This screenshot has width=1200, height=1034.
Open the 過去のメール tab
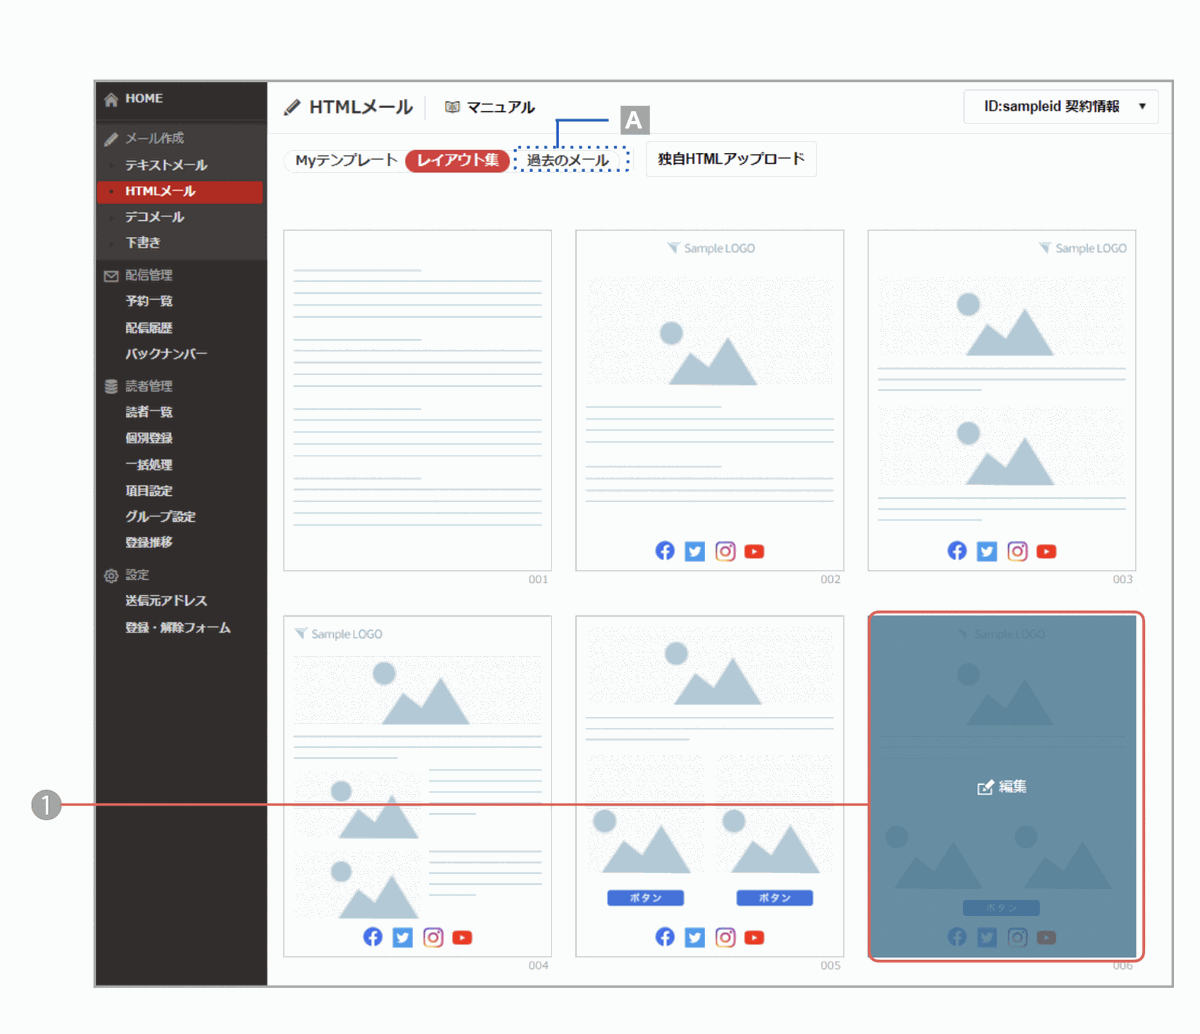pyautogui.click(x=568, y=160)
